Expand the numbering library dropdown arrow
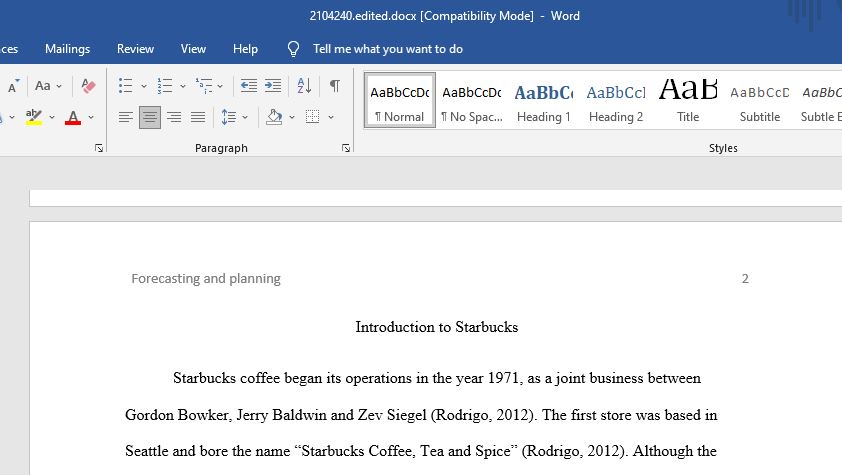 pos(183,86)
